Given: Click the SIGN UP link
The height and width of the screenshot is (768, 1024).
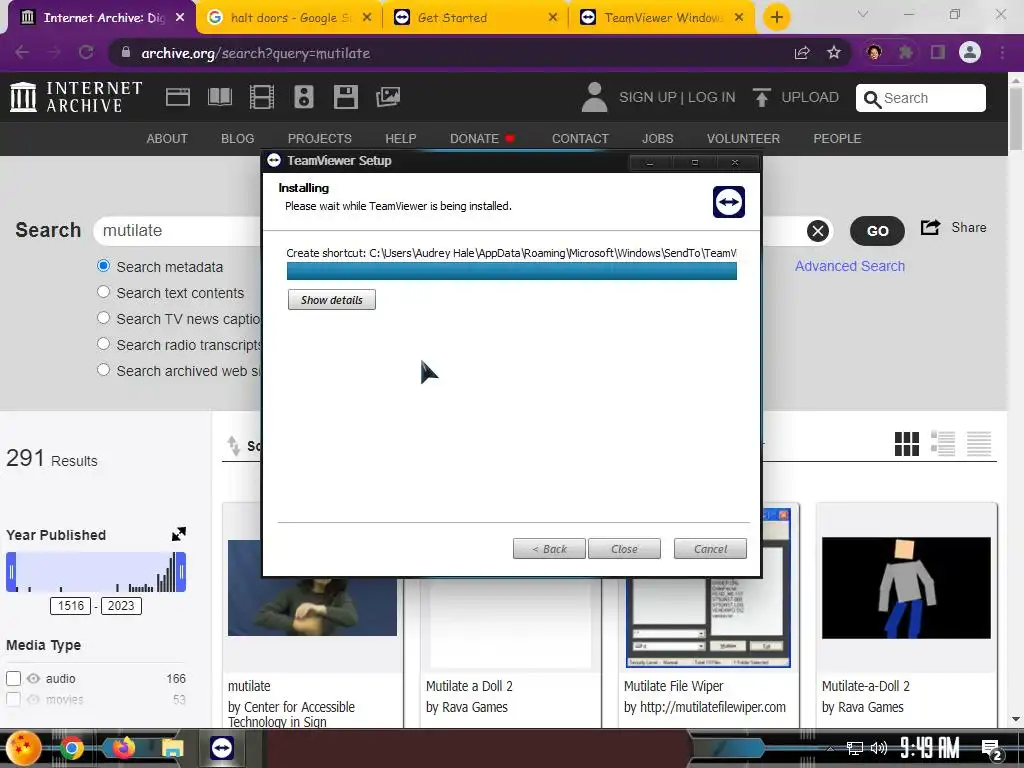Looking at the screenshot, I should pyautogui.click(x=648, y=97).
